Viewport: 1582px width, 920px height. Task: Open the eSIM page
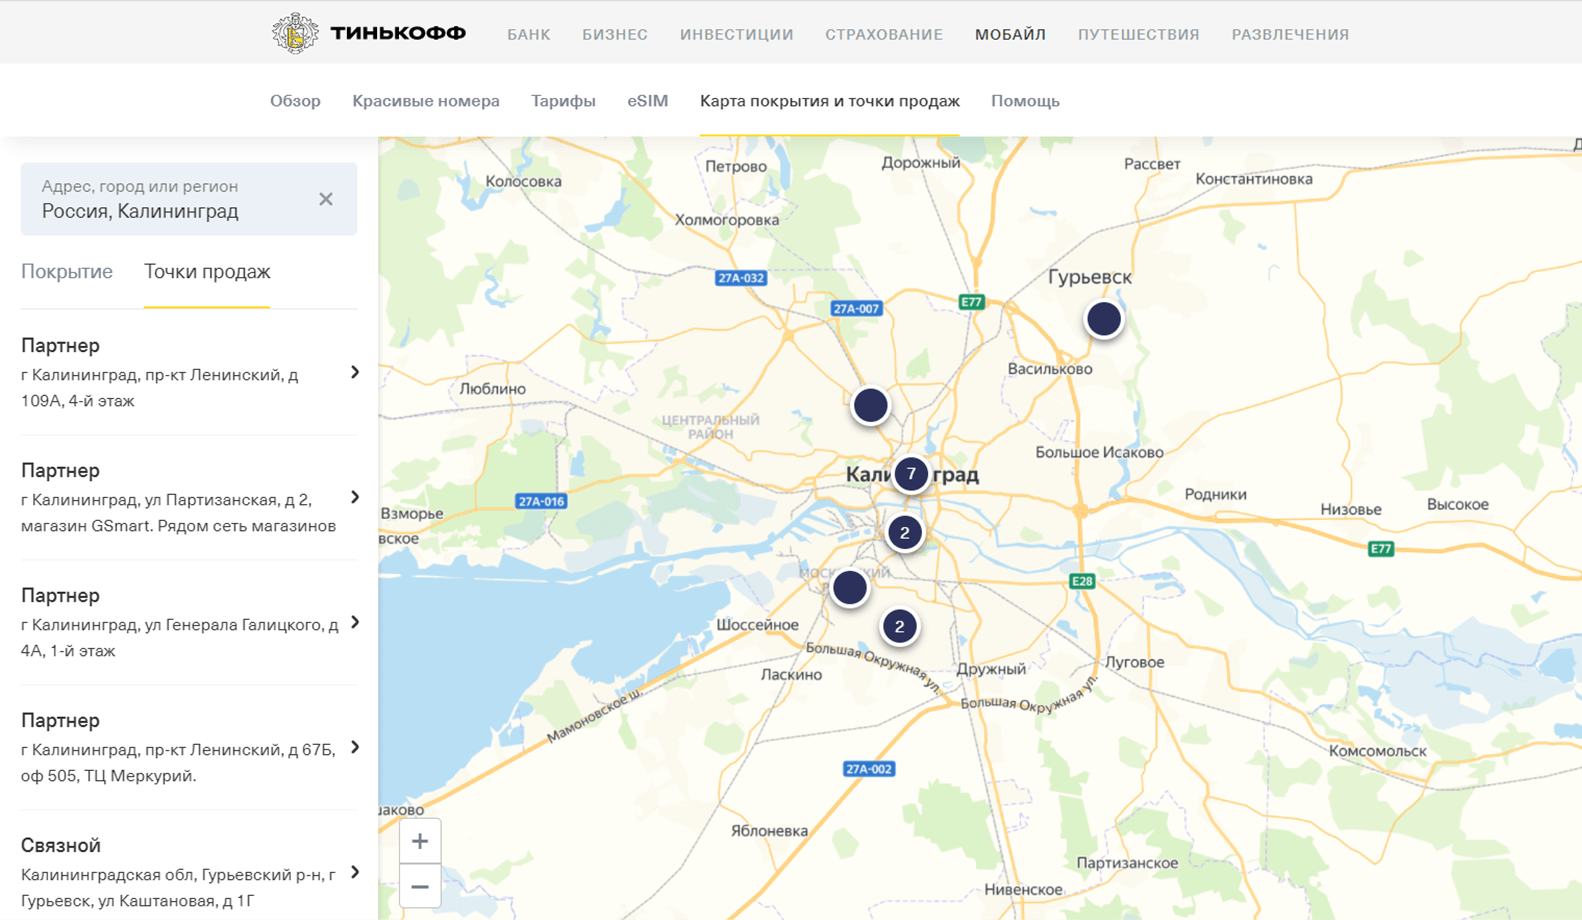click(647, 101)
